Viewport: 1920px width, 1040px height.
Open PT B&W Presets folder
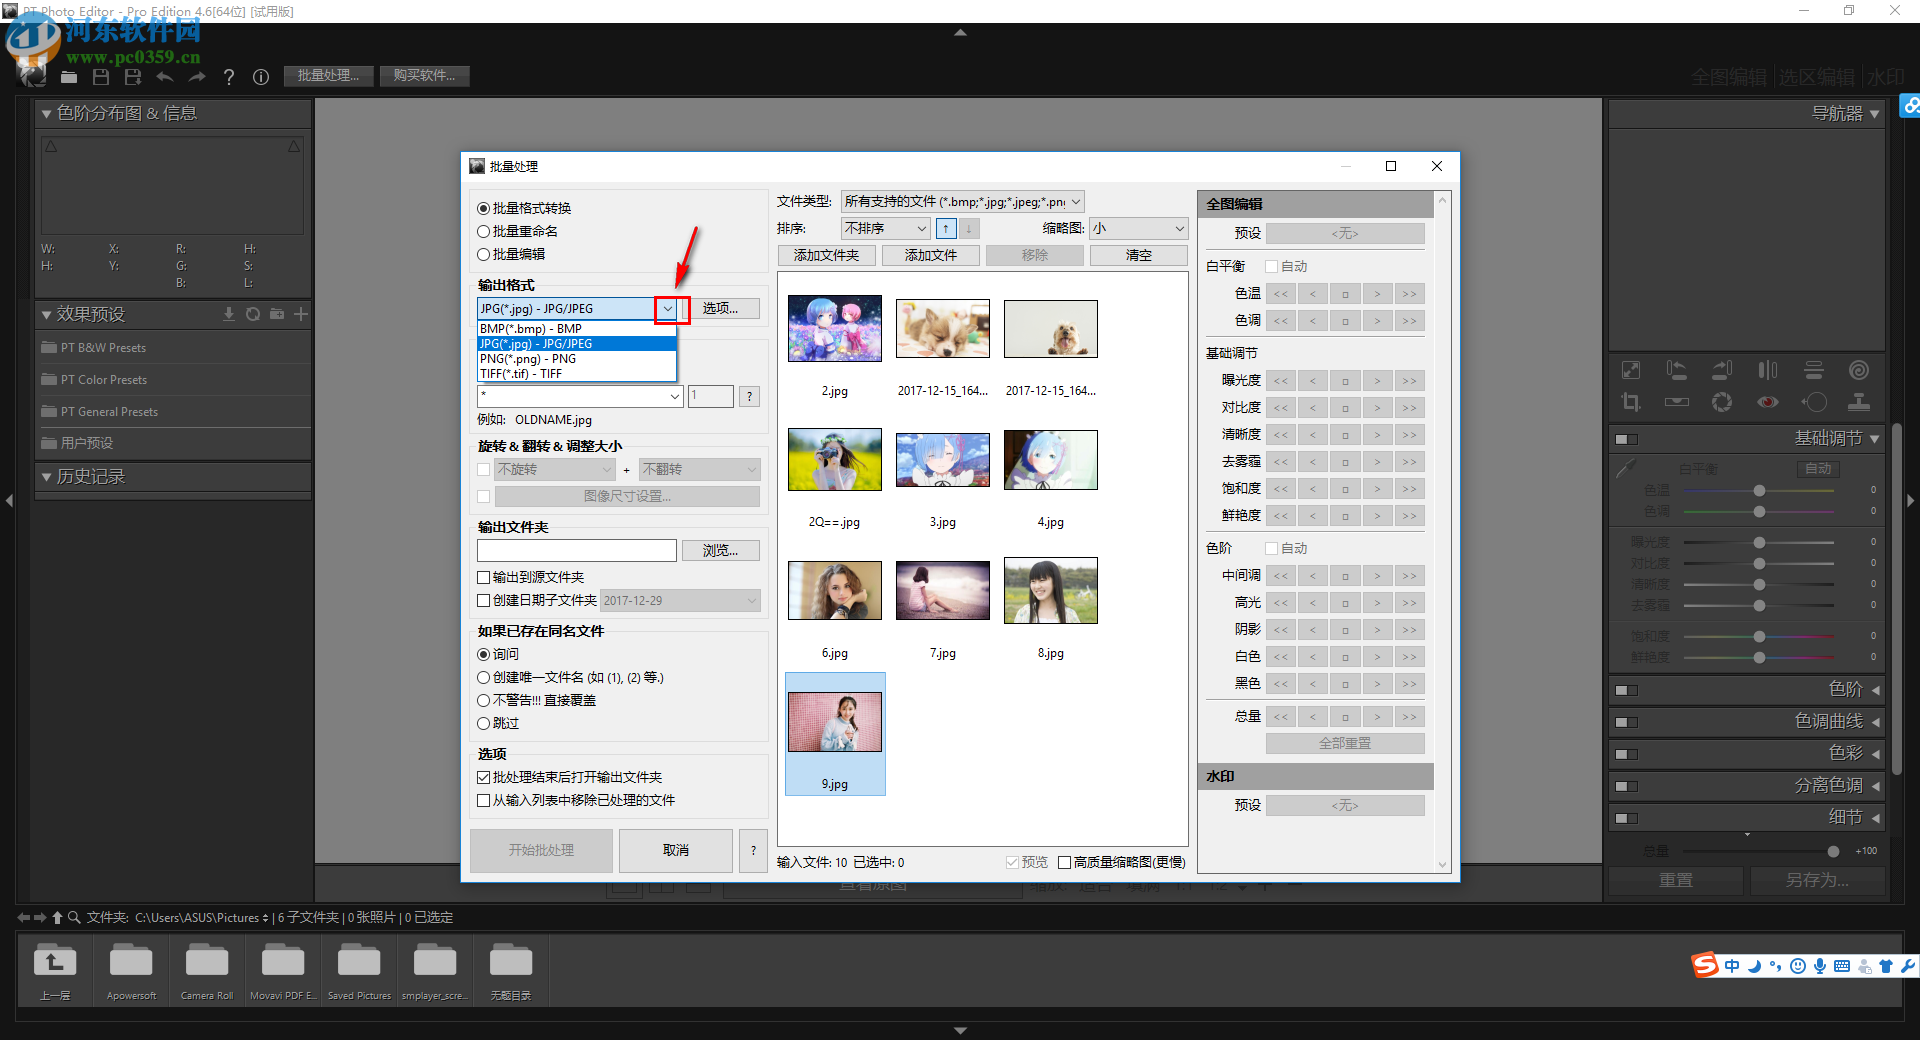point(103,348)
